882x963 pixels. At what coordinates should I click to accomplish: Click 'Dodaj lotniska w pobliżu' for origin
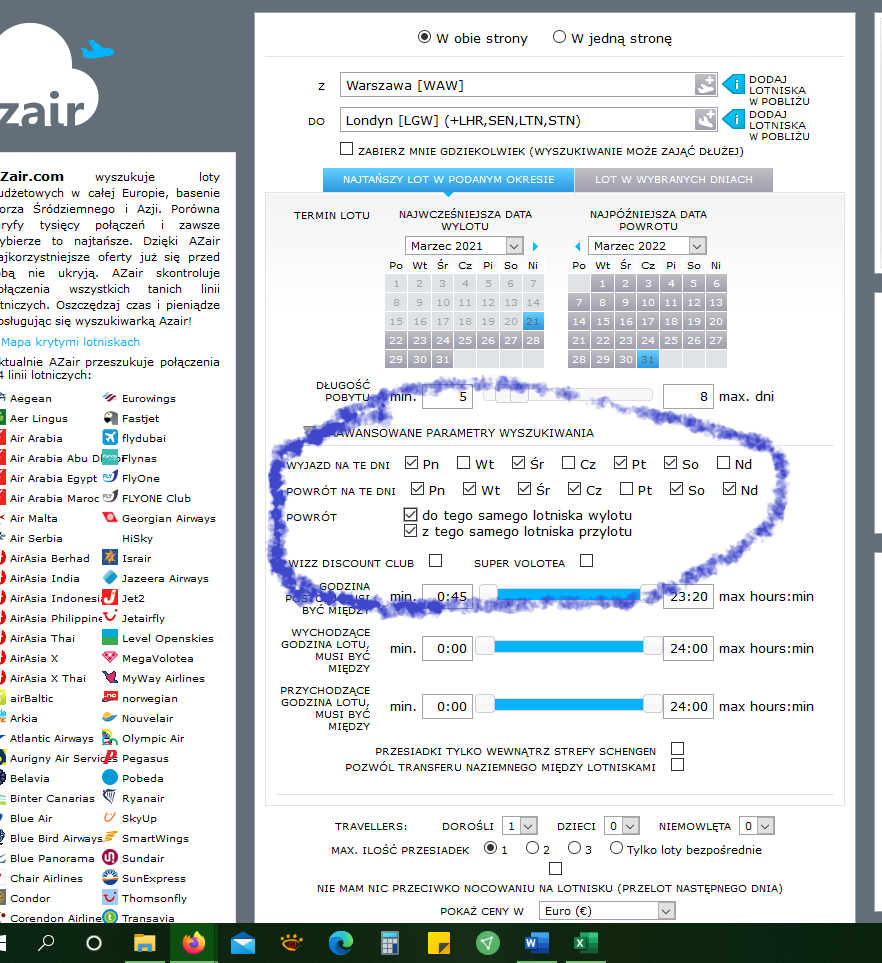pos(779,90)
